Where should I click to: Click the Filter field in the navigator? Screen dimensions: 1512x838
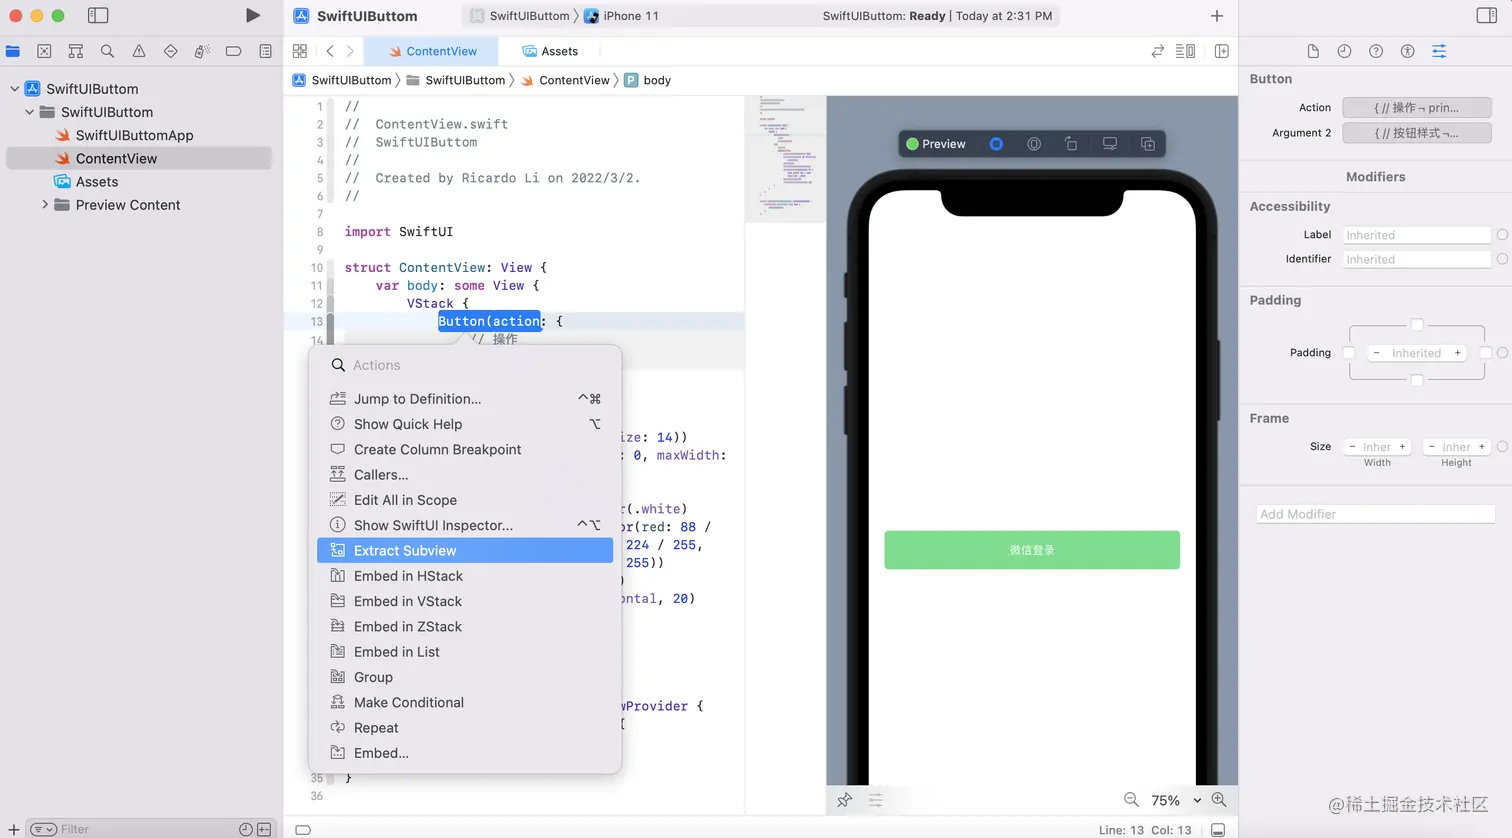click(x=75, y=828)
